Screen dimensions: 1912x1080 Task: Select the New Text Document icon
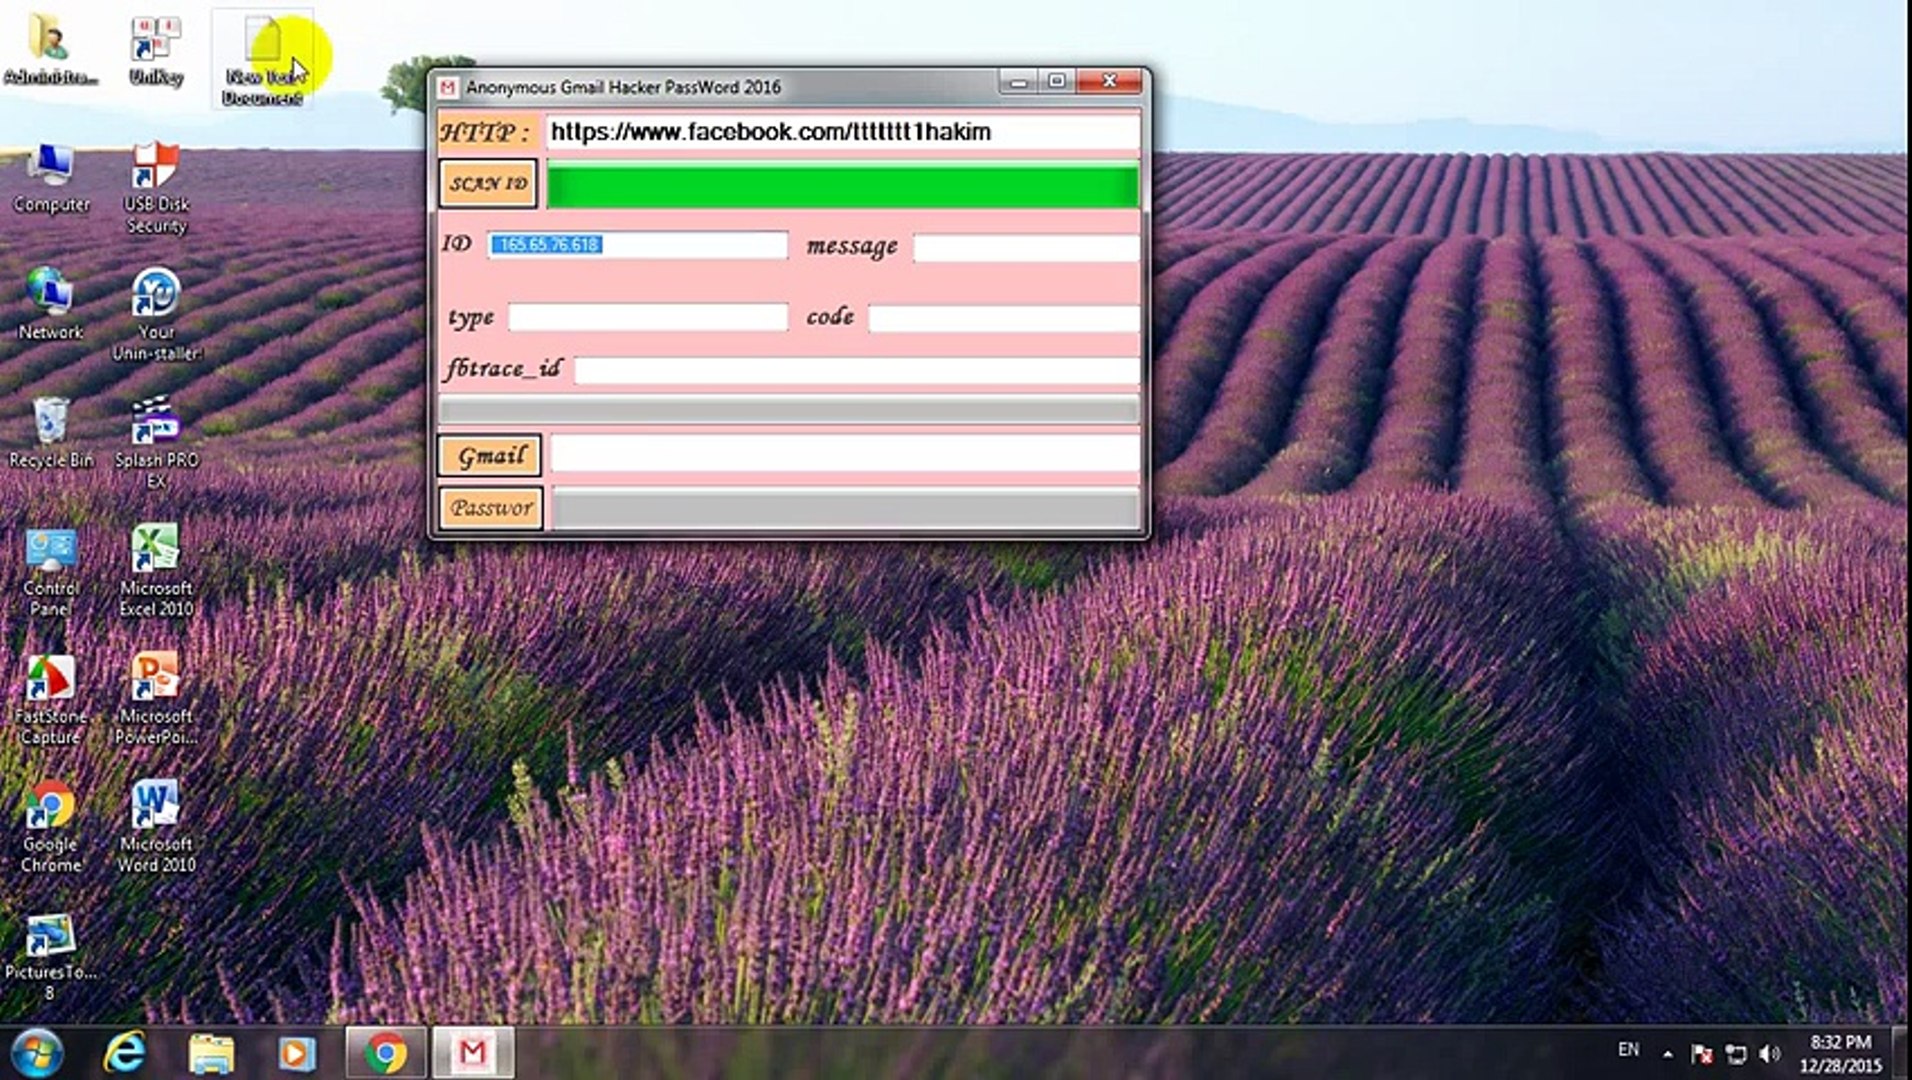click(x=262, y=60)
